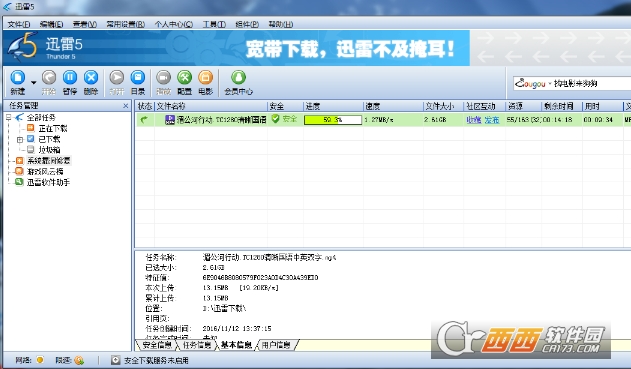Image resolution: width=631 pixels, height=369 pixels.
Task: Sort by the 资源 column header
Action: (523, 106)
